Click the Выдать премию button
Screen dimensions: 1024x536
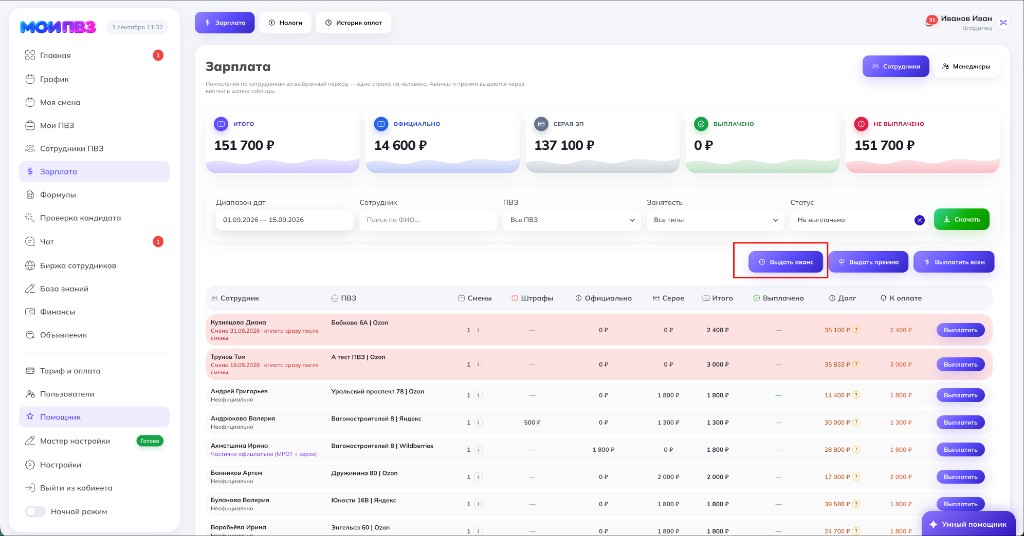(x=868, y=262)
